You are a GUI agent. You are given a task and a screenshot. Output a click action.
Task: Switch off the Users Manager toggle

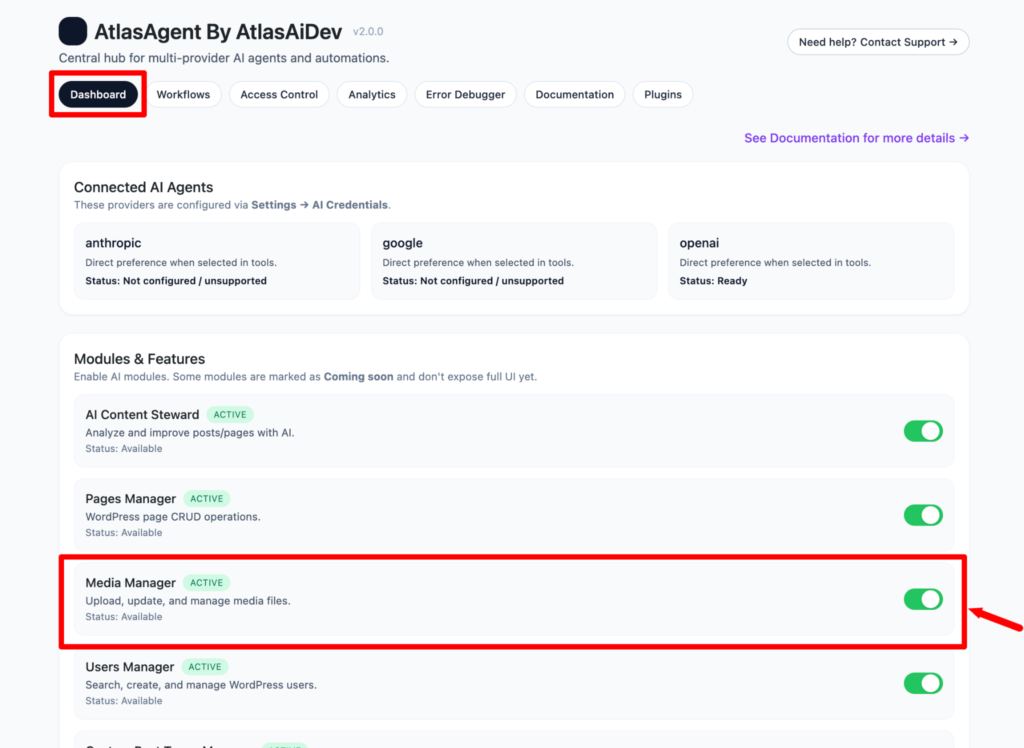[x=923, y=683]
